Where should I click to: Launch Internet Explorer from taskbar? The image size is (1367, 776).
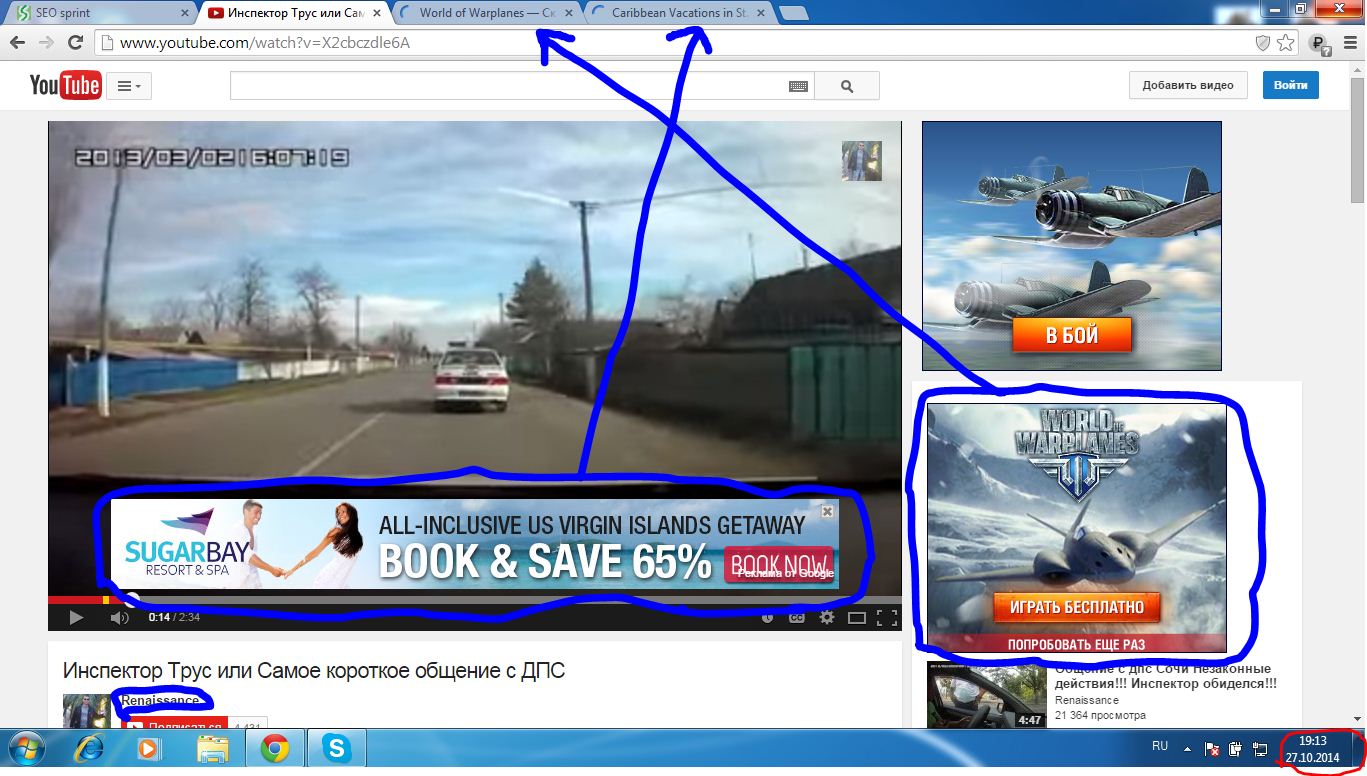pyautogui.click(x=88, y=748)
